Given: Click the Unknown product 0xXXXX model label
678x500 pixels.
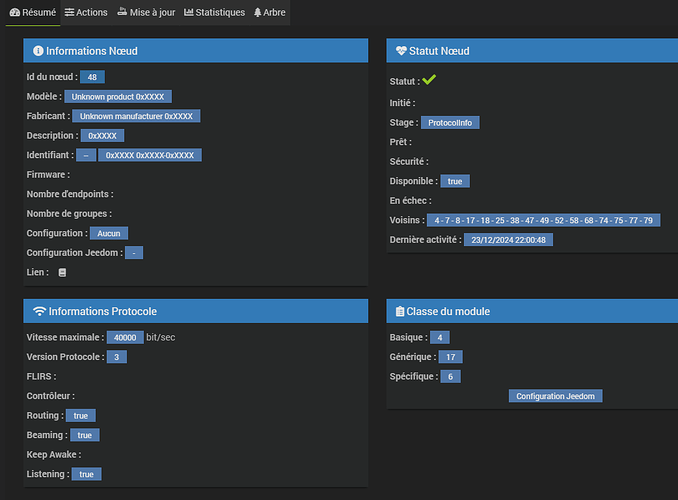Looking at the screenshot, I should (120, 97).
